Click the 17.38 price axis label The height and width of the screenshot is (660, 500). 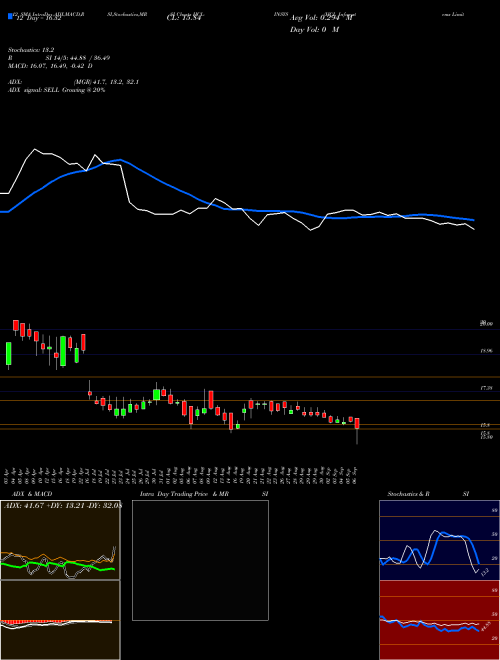(x=487, y=388)
